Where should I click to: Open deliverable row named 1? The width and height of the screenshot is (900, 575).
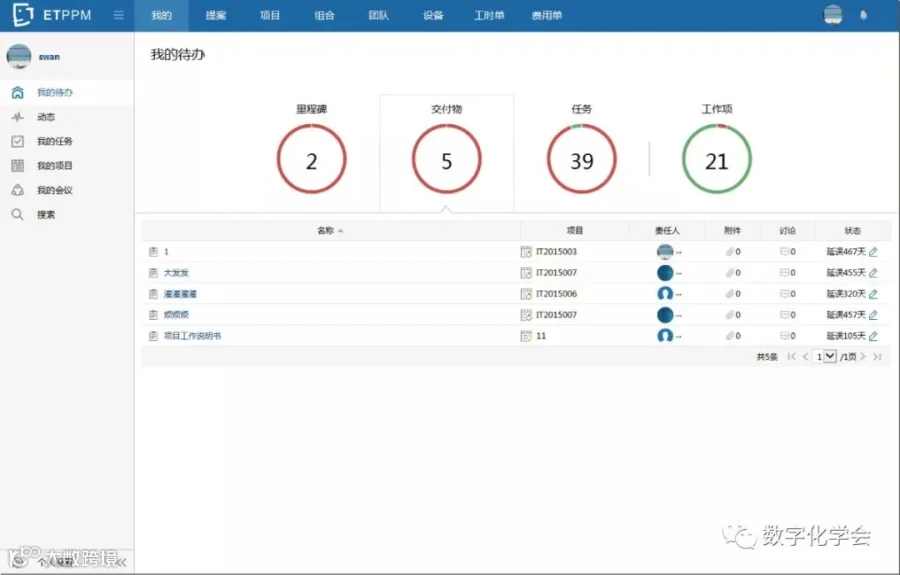pos(166,251)
